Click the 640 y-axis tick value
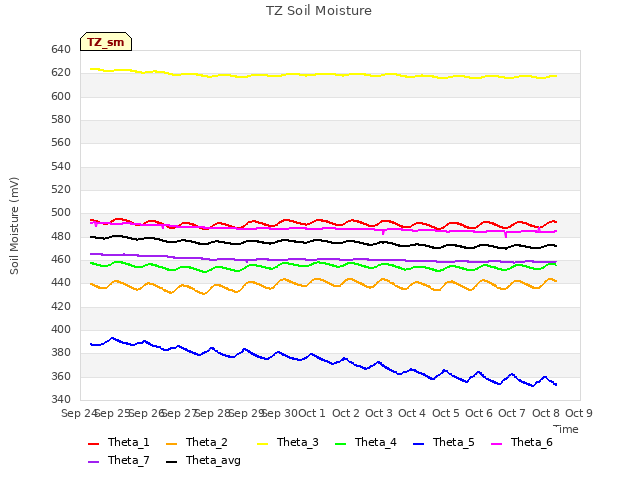 click(x=61, y=49)
